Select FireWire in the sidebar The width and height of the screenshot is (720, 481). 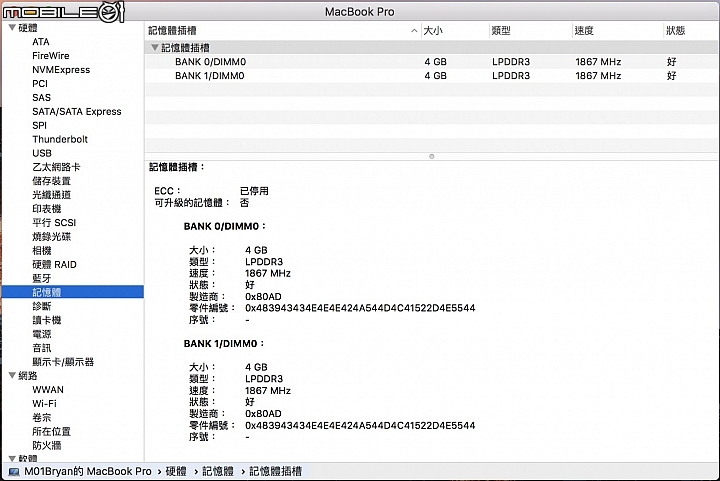[x=51, y=56]
